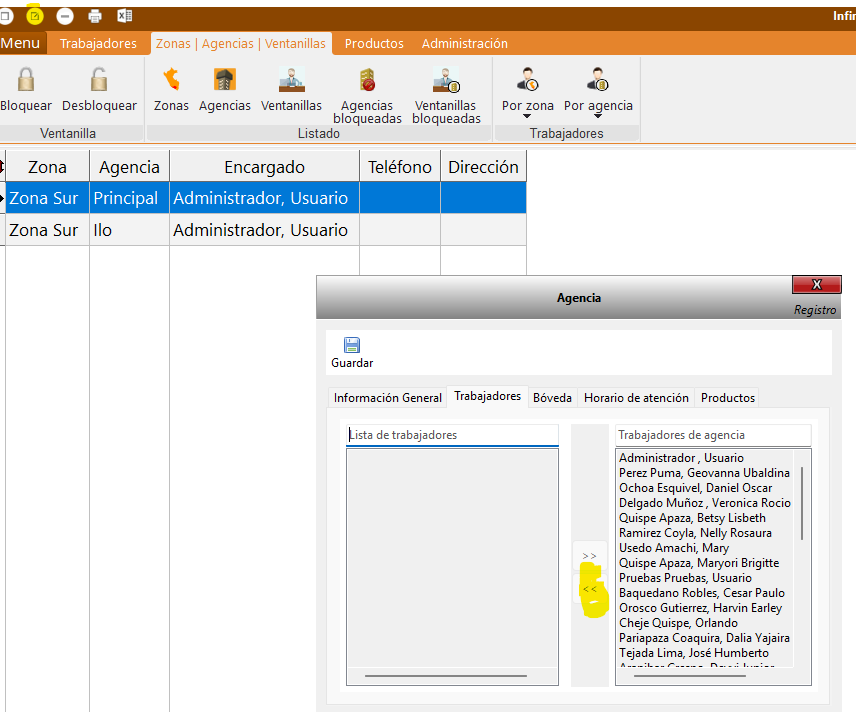Show Agencias bloqueadas list
856x712 pixels.
click(367, 81)
